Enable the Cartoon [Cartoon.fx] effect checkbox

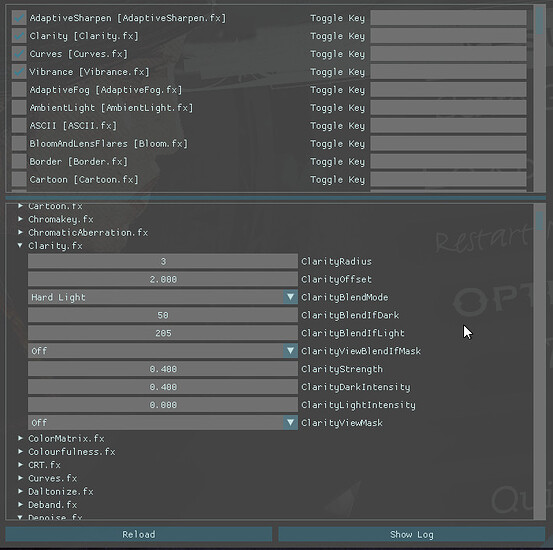point(19,180)
